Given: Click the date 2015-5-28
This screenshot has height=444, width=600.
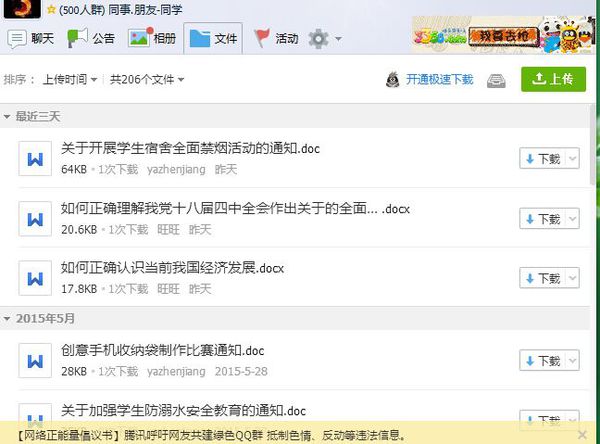Looking at the screenshot, I should click(241, 371).
